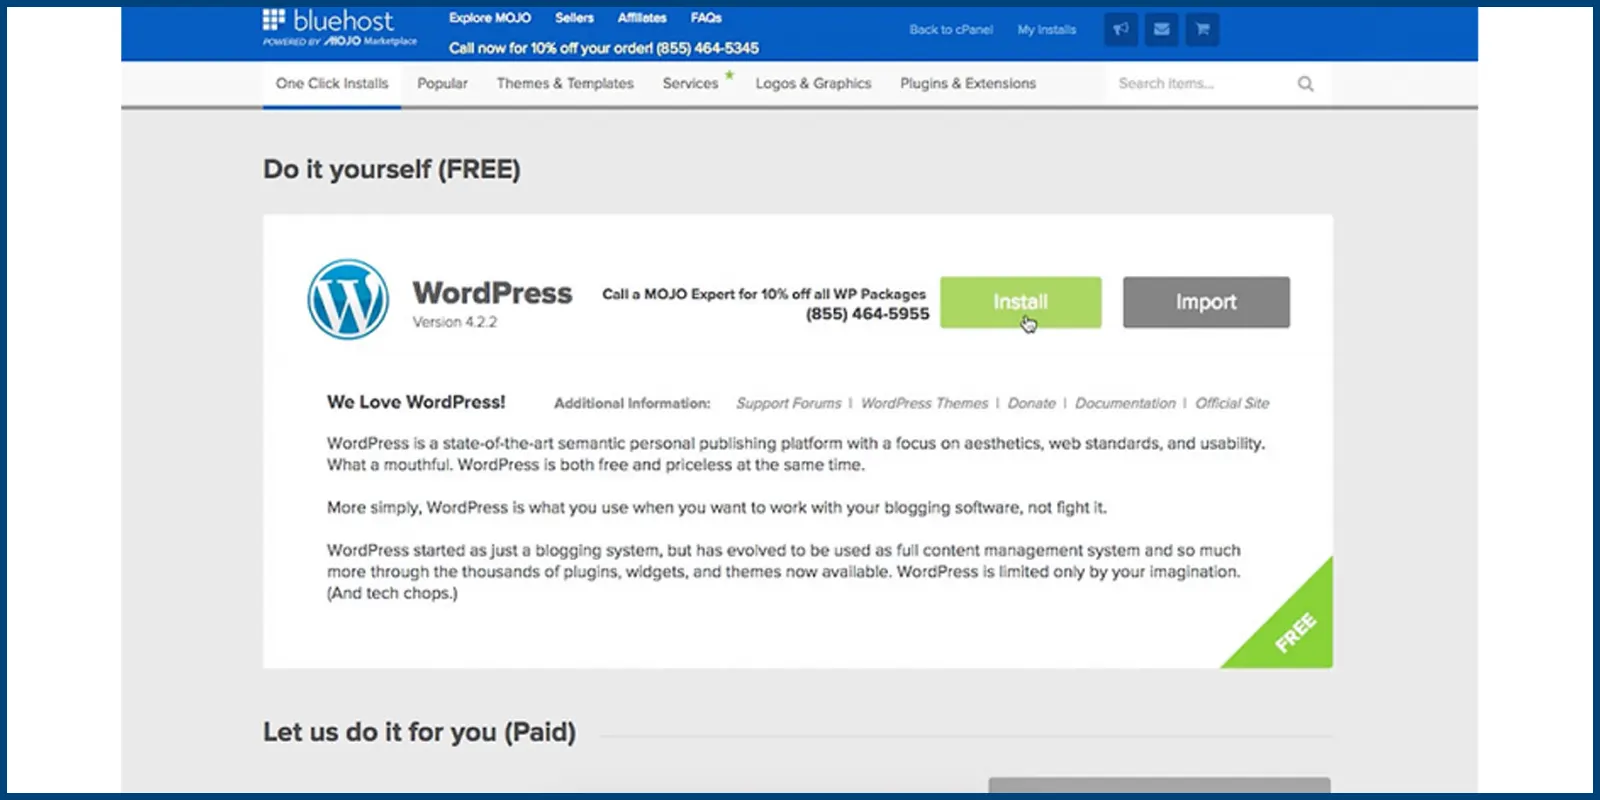Click the WordPress logo icon
1600x800 pixels.
click(x=348, y=300)
